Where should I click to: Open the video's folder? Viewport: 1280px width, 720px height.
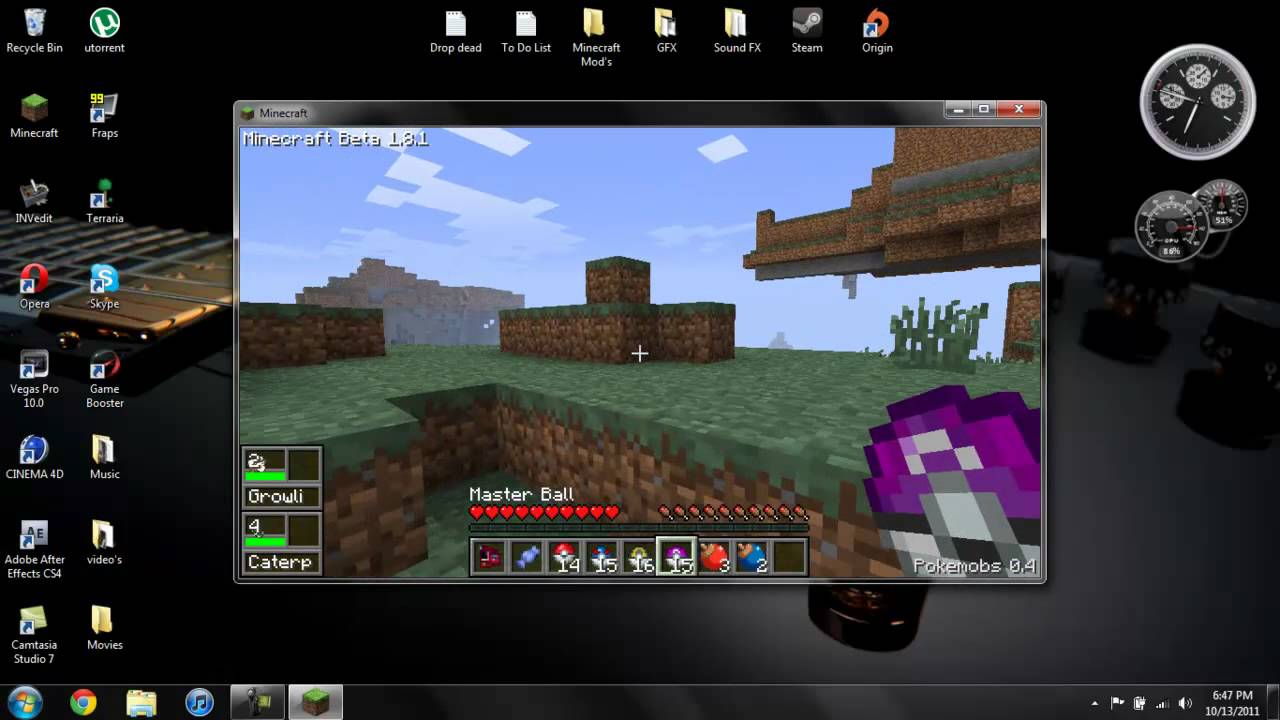pos(104,543)
